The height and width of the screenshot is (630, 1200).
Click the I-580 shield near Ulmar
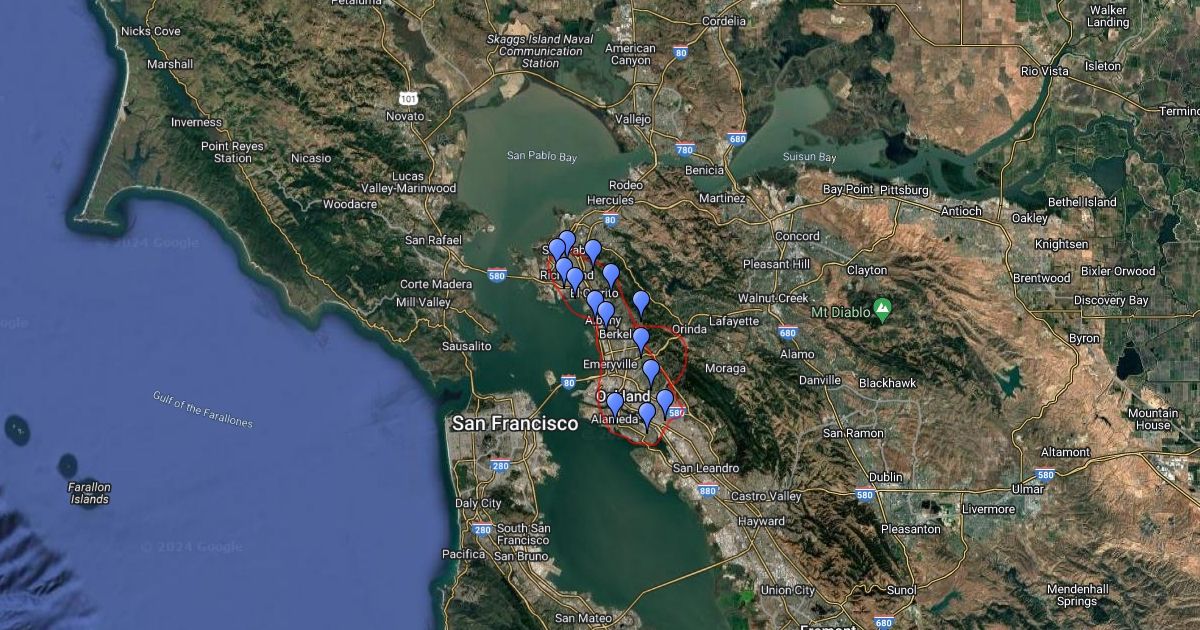tap(1045, 475)
